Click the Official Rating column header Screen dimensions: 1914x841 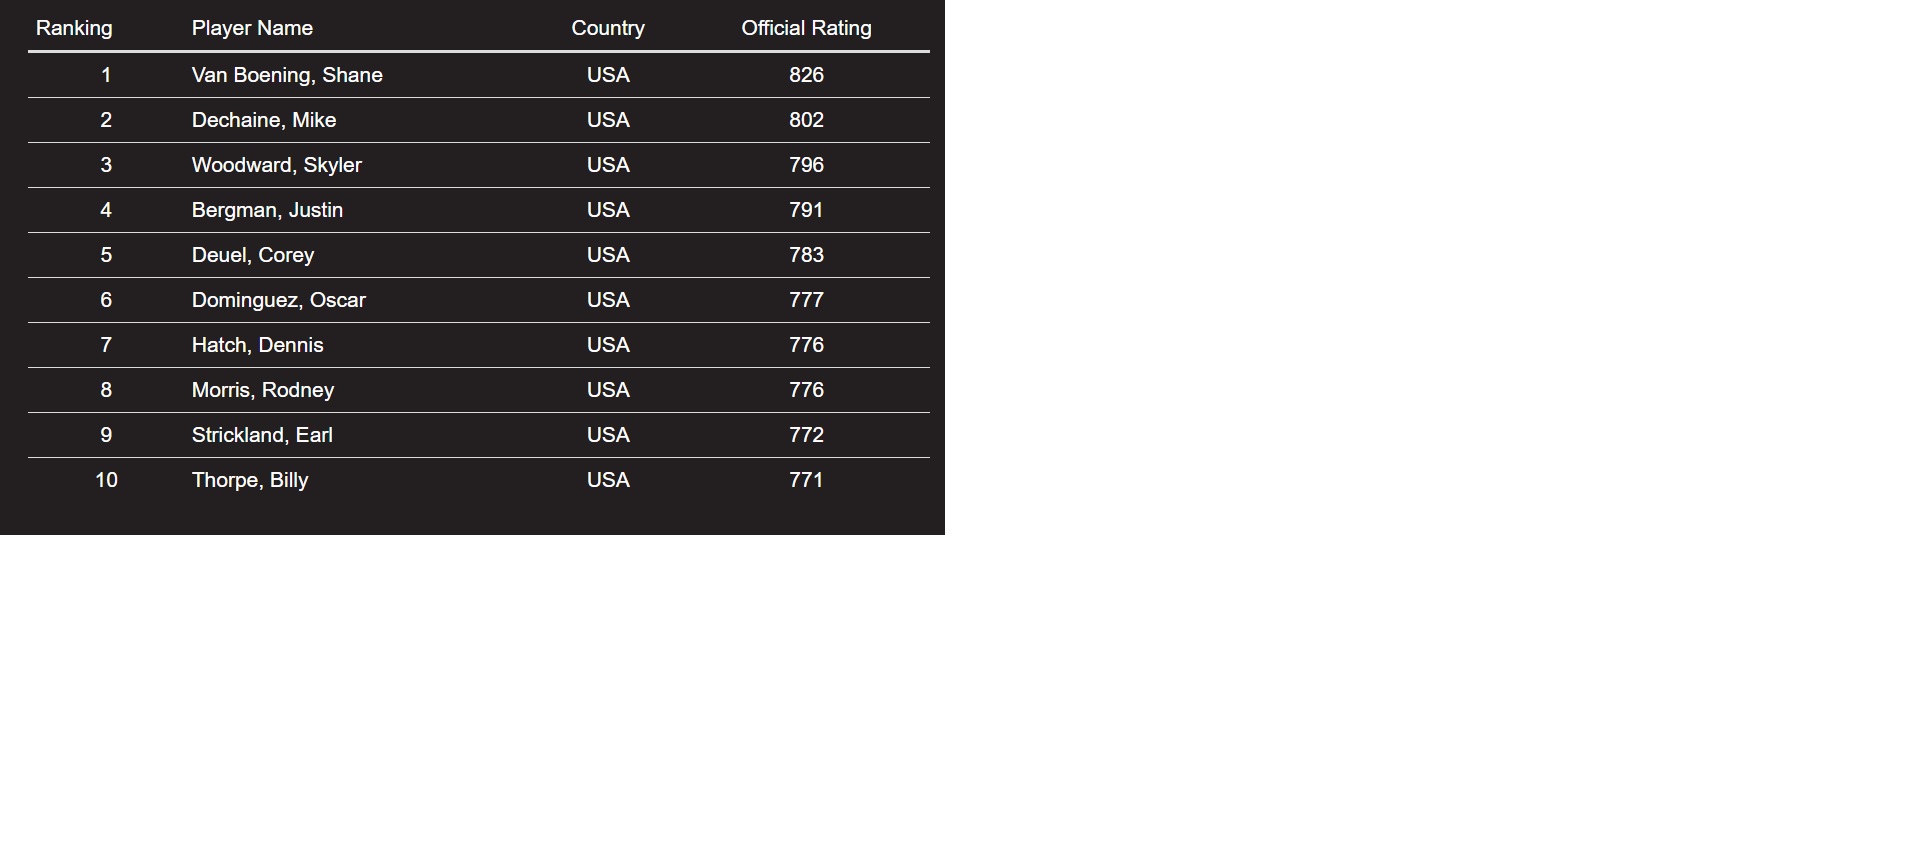point(806,28)
